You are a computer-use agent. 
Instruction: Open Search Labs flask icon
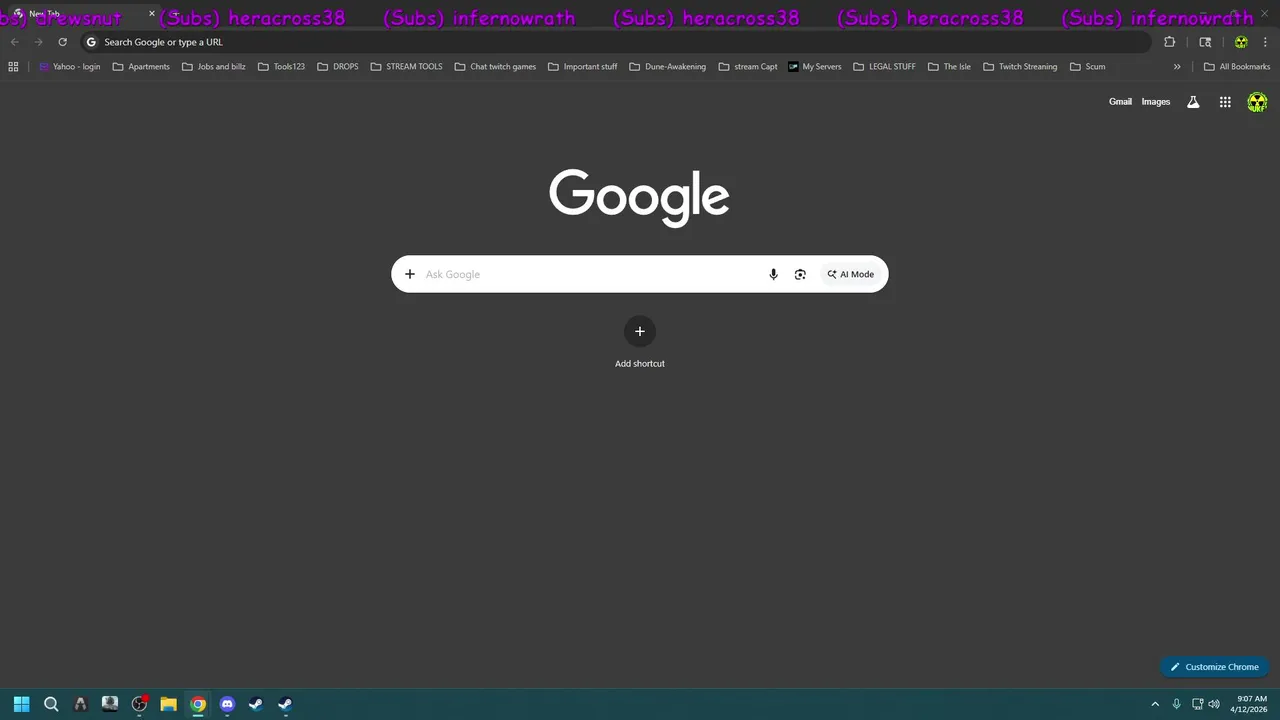1193,102
